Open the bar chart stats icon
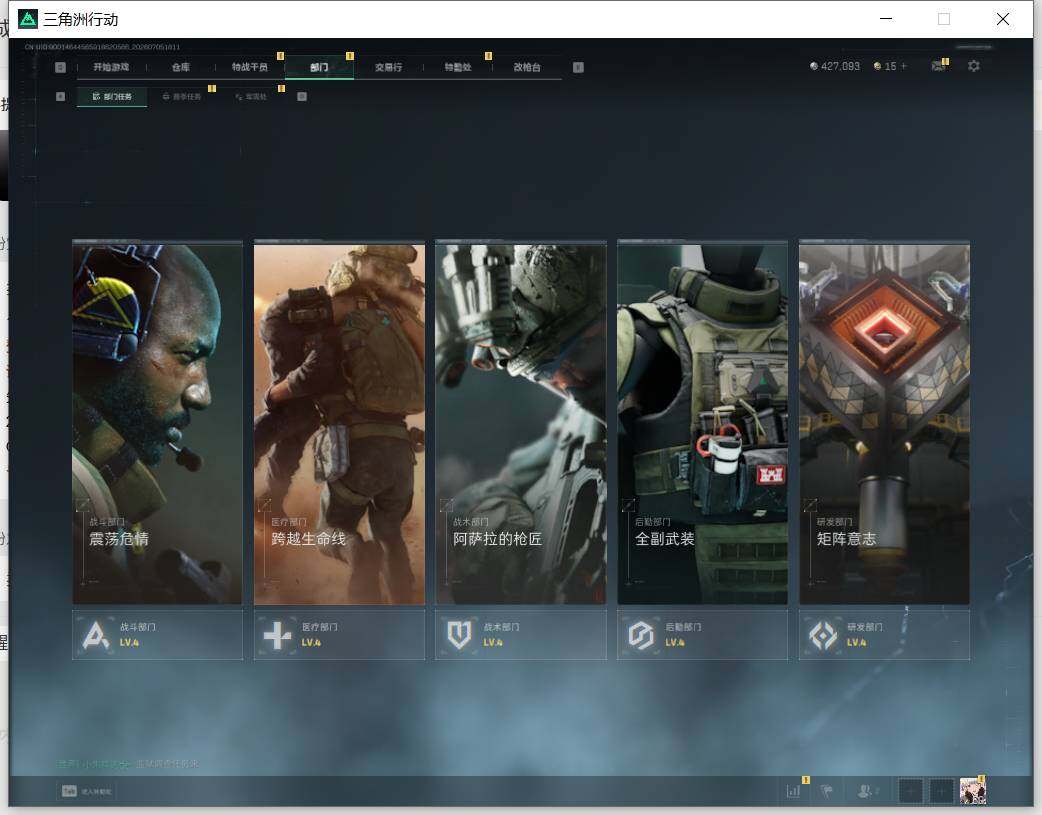Screen dimensions: 1042x815 coord(793,790)
